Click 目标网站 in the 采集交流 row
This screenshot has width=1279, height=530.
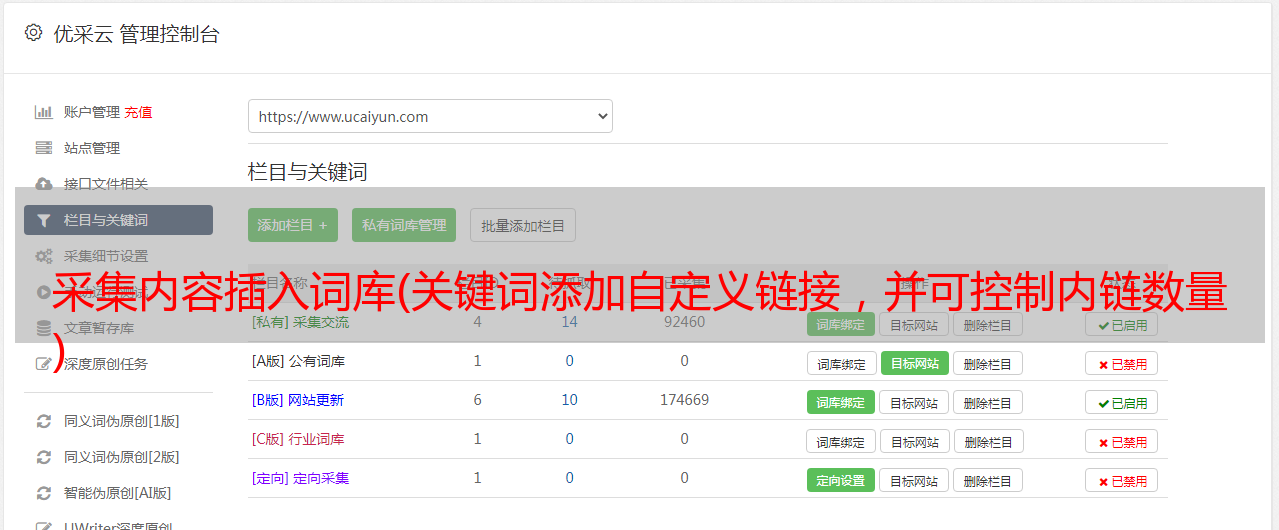coord(915,325)
